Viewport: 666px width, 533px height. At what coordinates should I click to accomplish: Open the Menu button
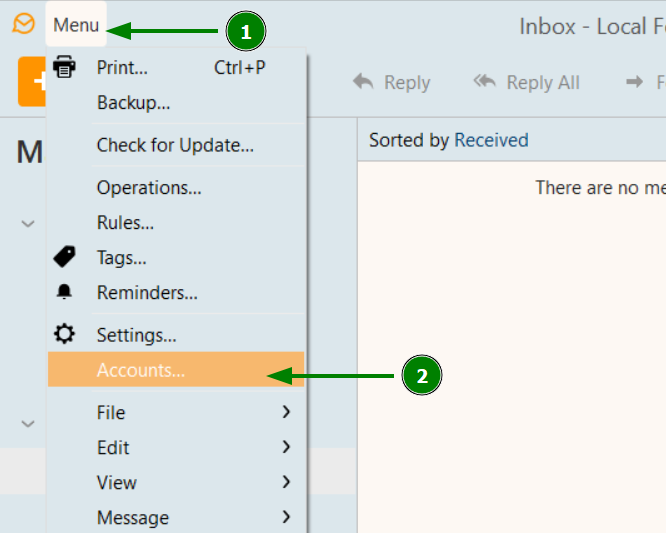pos(76,24)
